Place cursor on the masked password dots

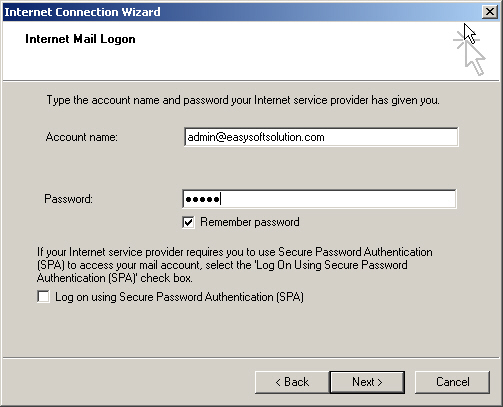(x=202, y=199)
